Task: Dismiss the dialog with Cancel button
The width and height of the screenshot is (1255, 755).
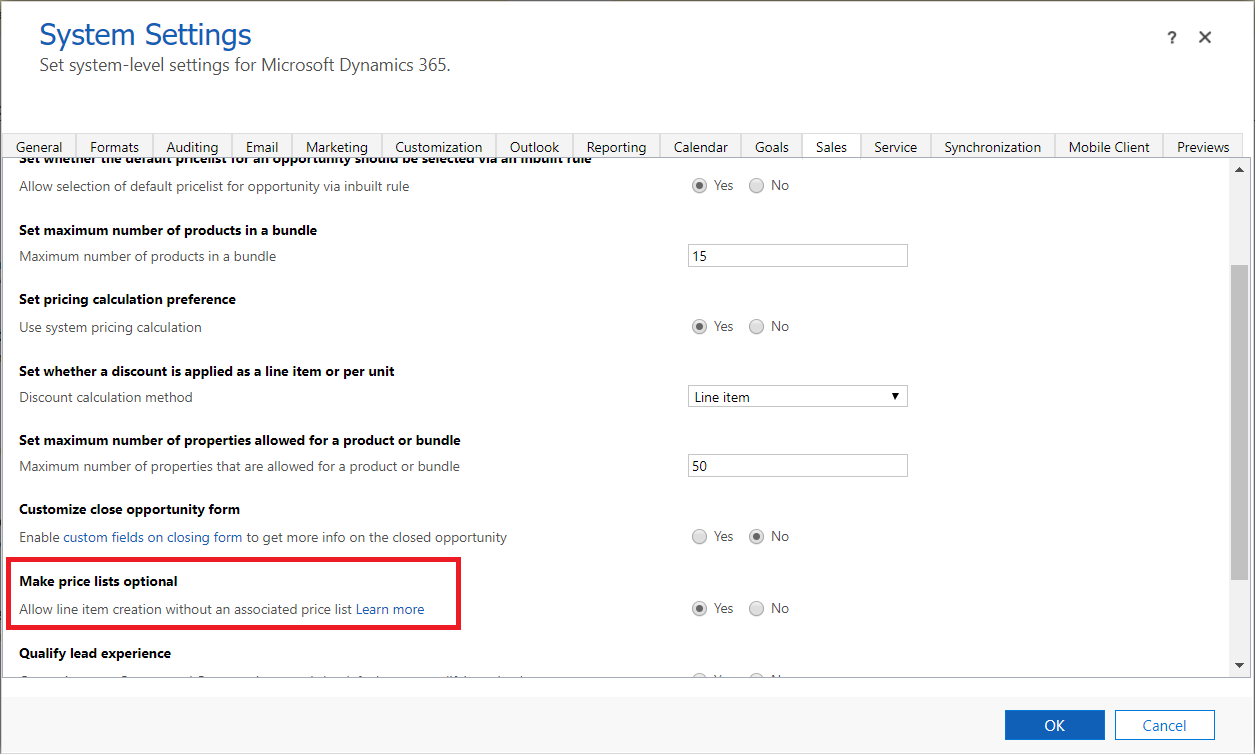Action: coord(1165,725)
